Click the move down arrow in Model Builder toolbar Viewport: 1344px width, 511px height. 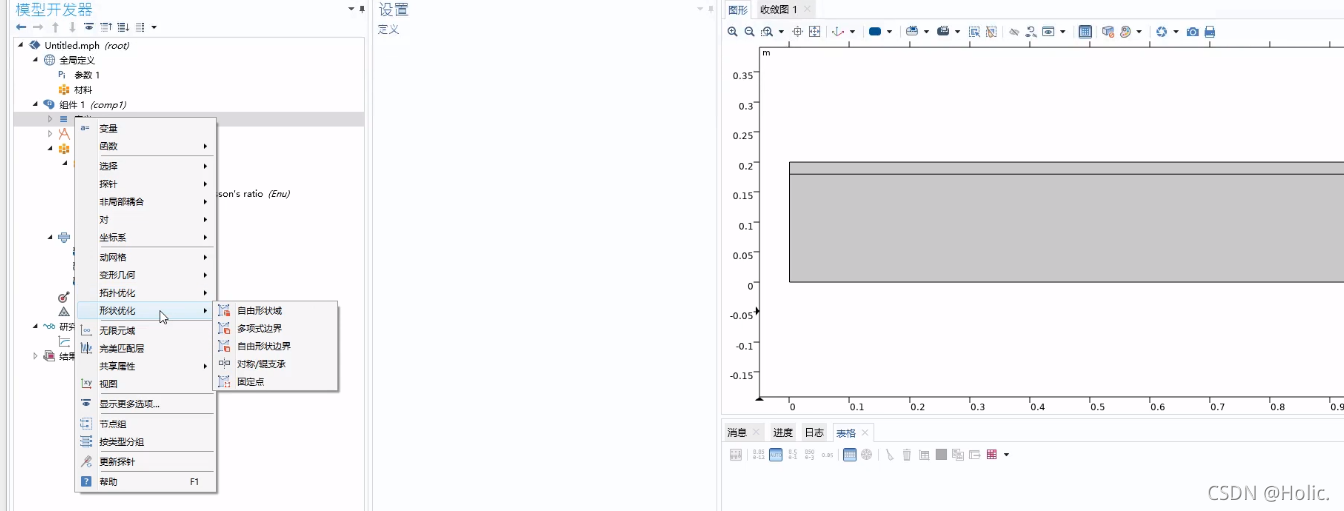[x=72, y=27]
